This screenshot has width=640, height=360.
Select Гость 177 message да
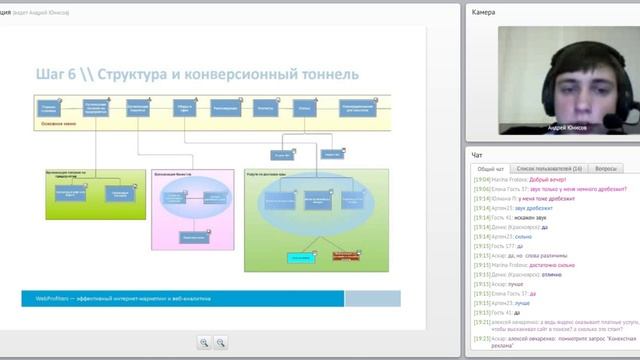(498, 246)
